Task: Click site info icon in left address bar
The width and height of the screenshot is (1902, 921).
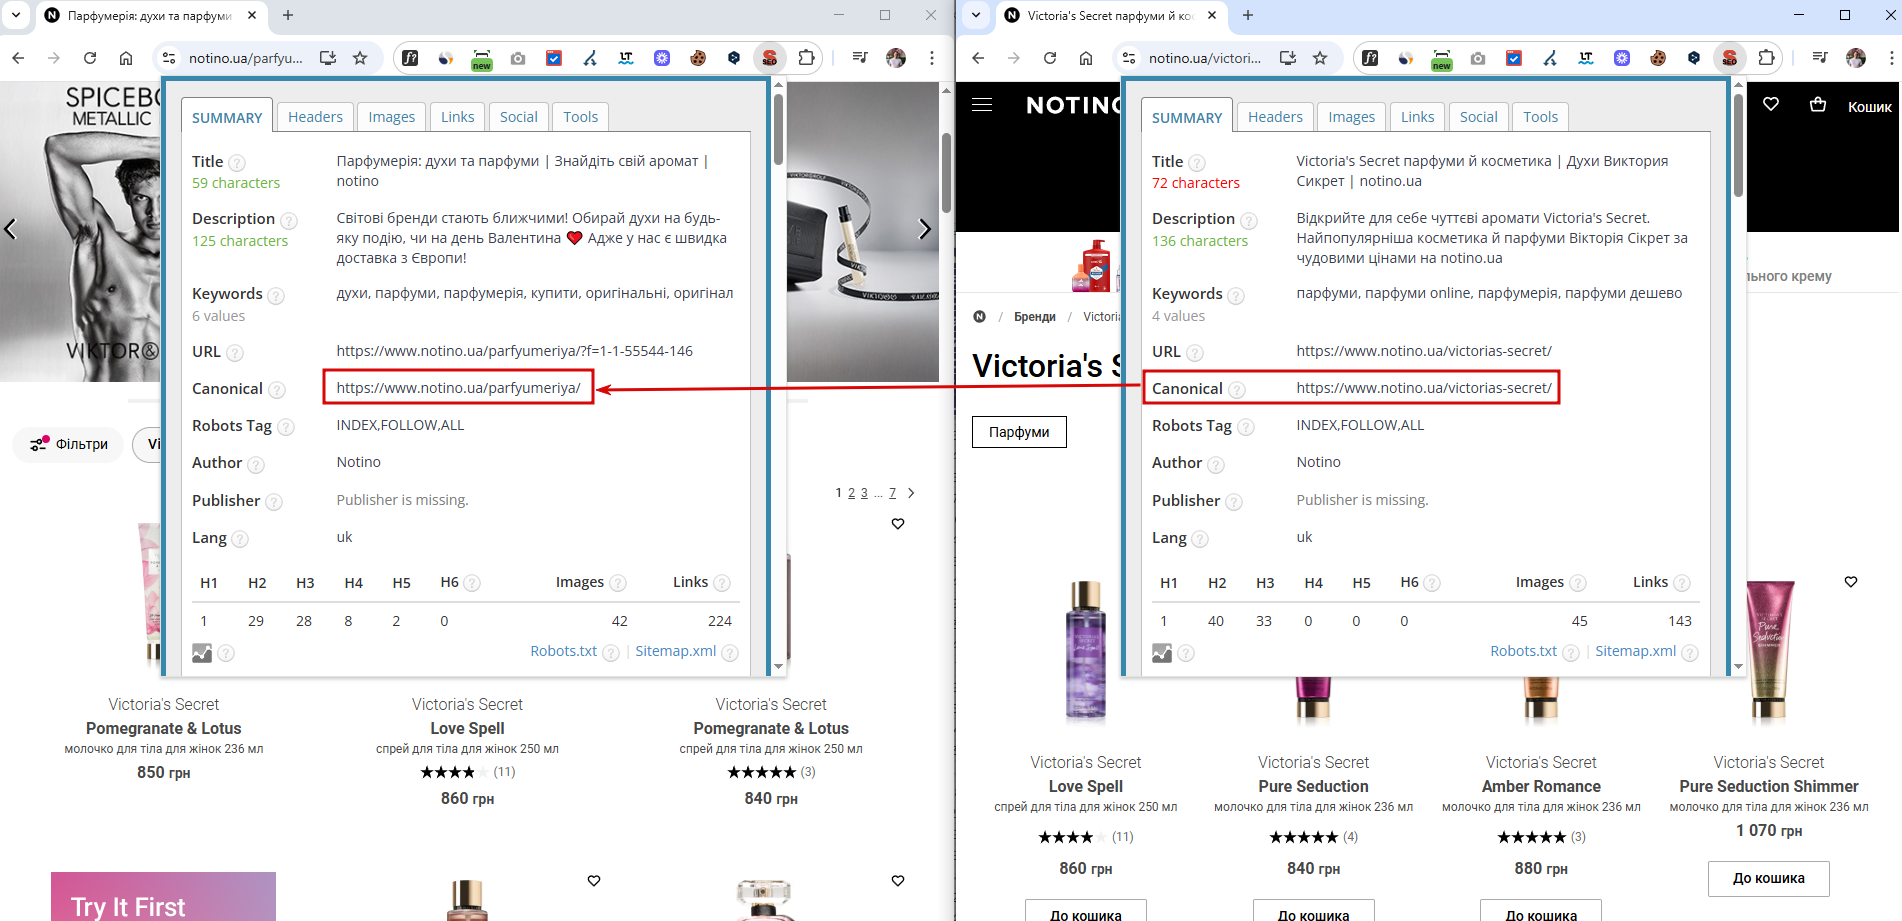Action: 169,58
